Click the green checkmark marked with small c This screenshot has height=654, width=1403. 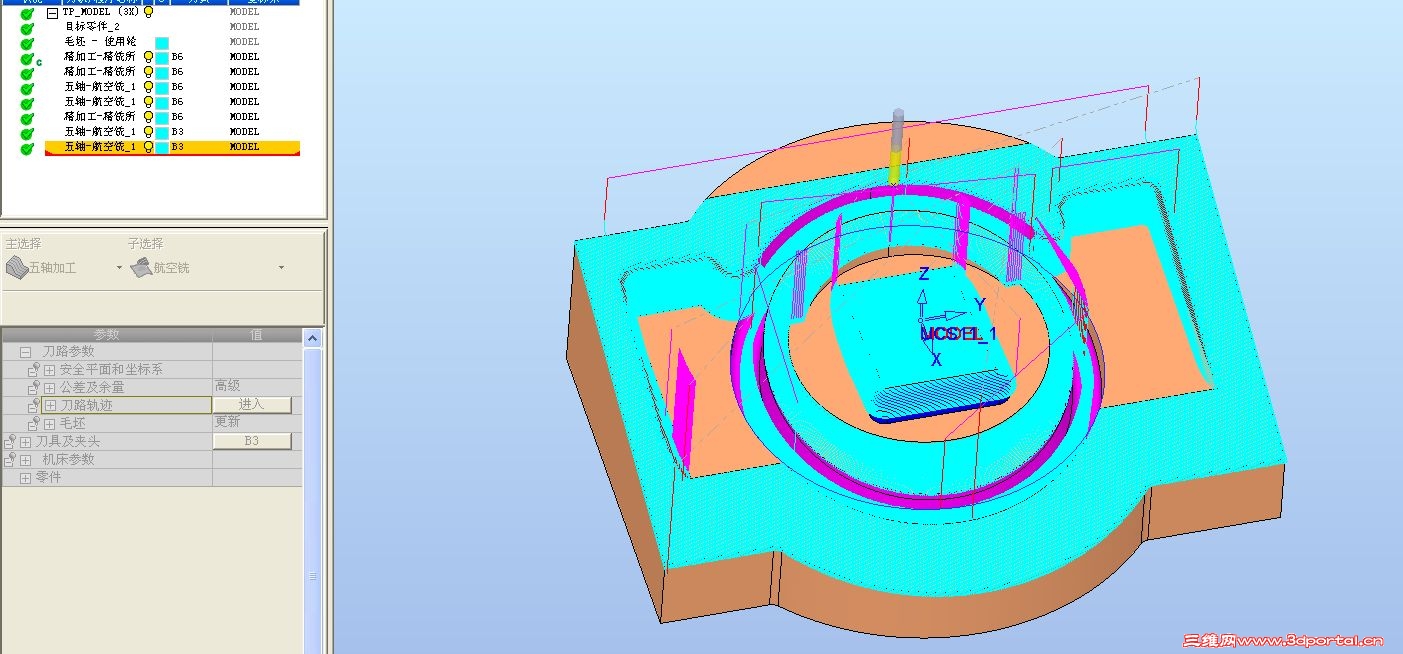27,59
